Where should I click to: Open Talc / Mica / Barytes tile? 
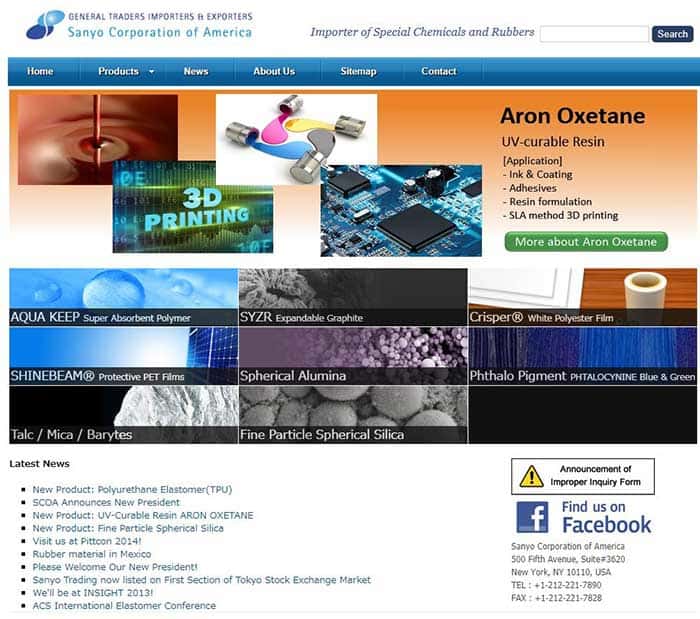coord(124,415)
